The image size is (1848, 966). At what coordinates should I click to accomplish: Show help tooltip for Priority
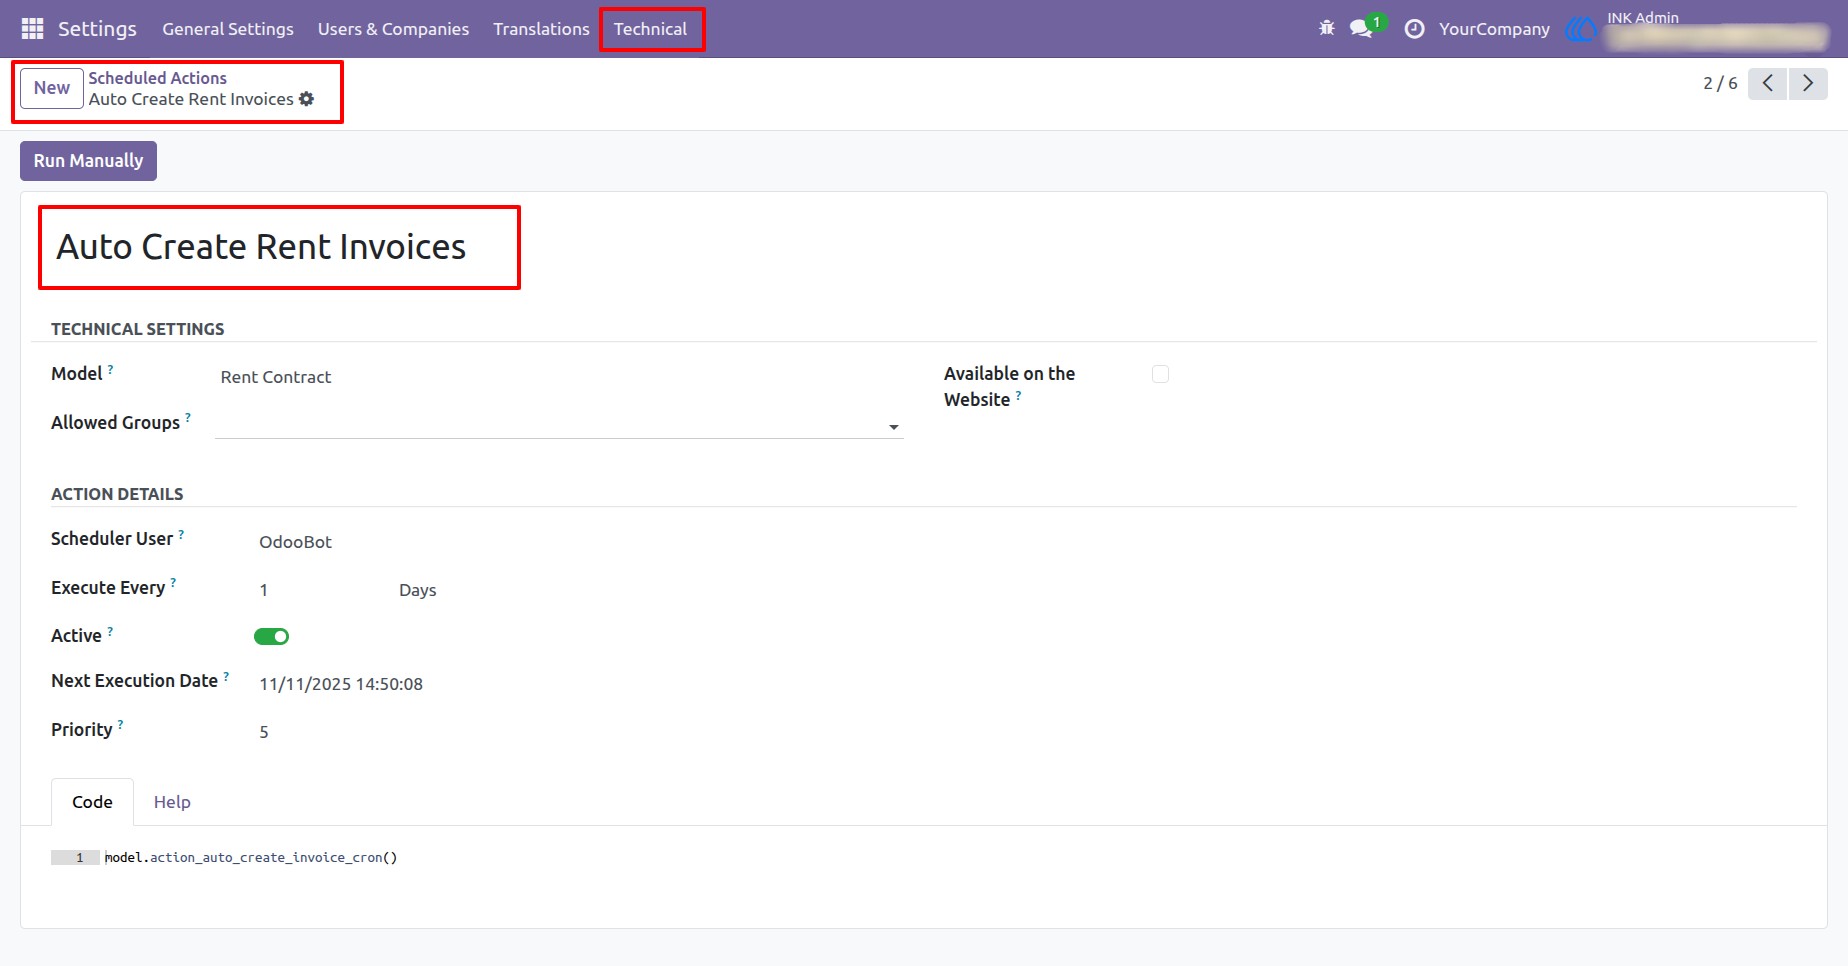coord(120,725)
